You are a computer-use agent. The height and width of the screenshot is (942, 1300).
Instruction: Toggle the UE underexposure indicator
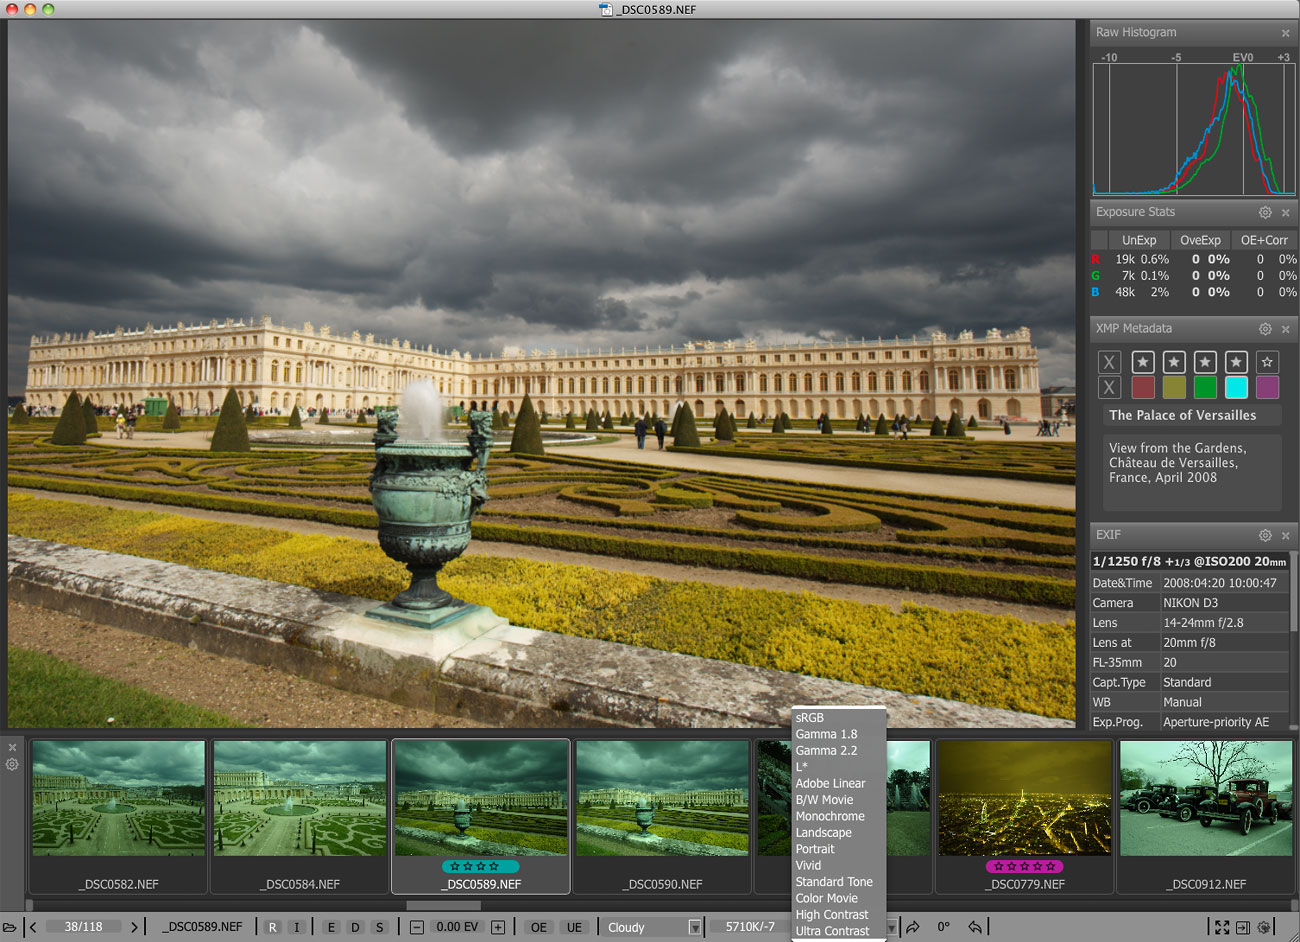[x=574, y=927]
